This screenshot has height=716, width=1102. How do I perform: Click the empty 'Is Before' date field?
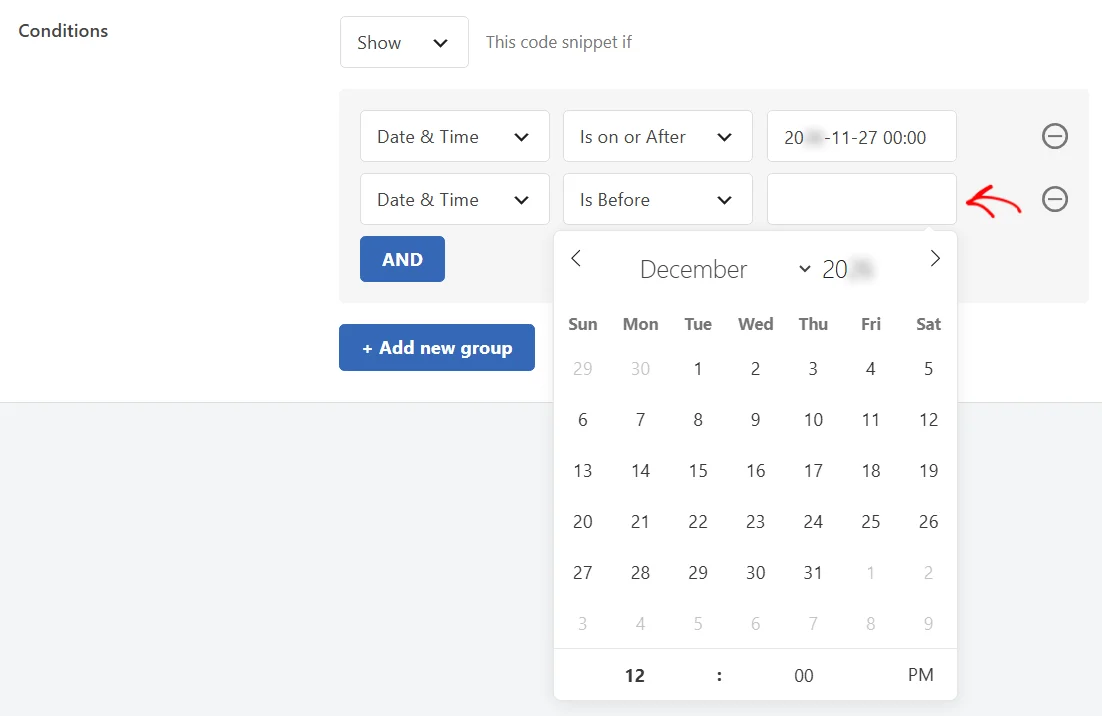pos(862,200)
